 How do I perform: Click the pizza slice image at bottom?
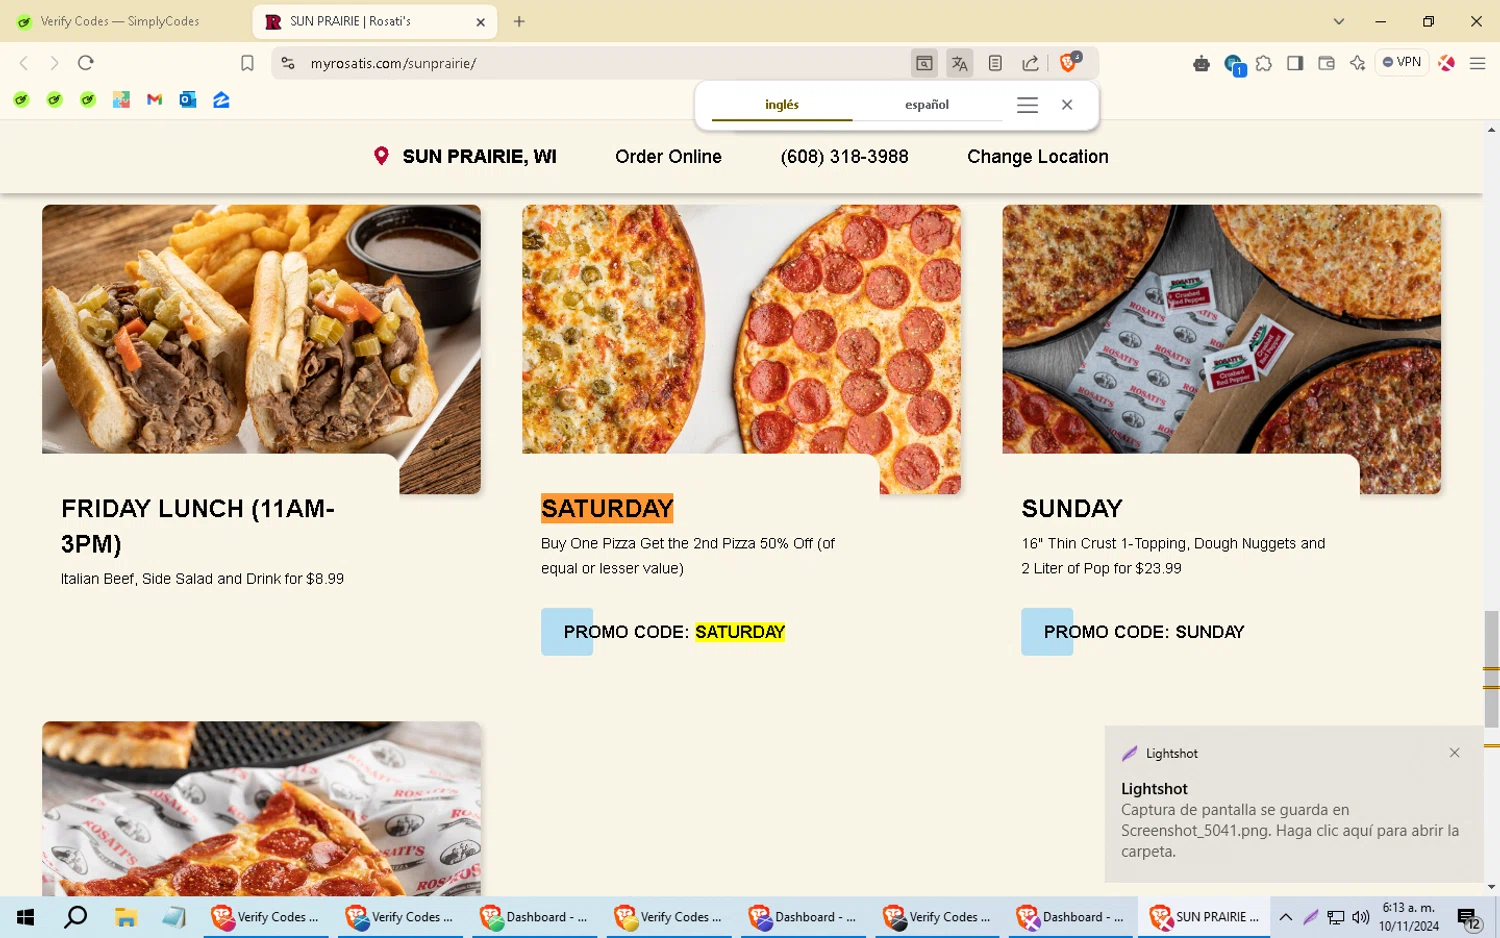[261, 808]
